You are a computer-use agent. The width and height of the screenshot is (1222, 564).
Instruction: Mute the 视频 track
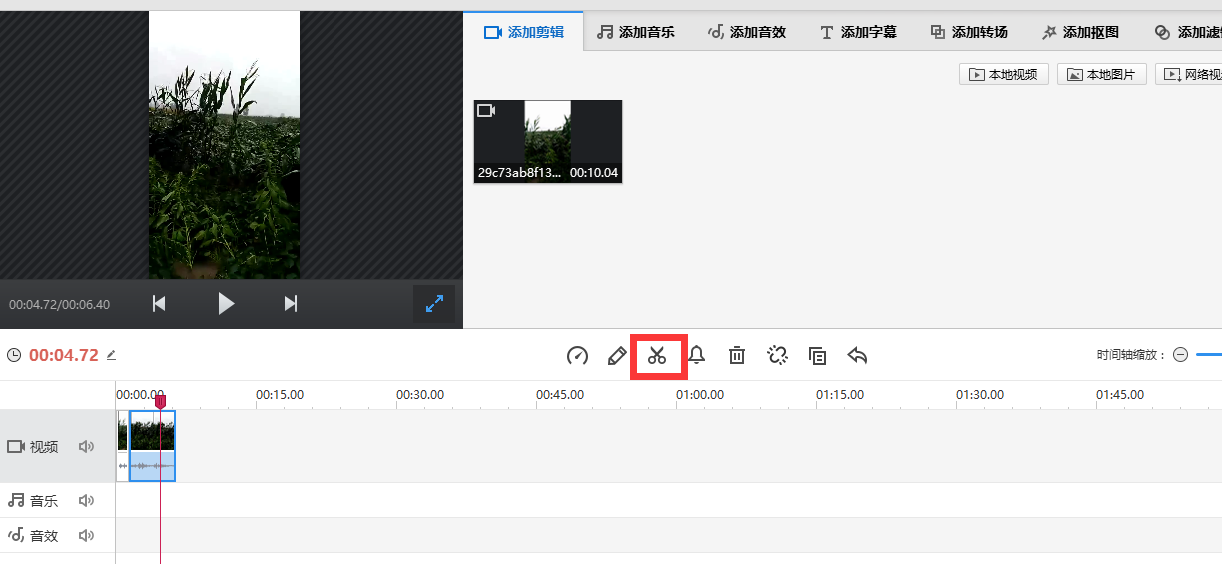[87, 447]
